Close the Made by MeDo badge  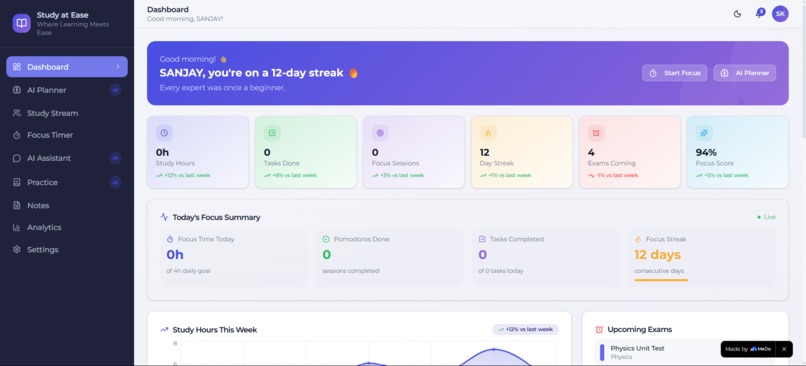(784, 349)
